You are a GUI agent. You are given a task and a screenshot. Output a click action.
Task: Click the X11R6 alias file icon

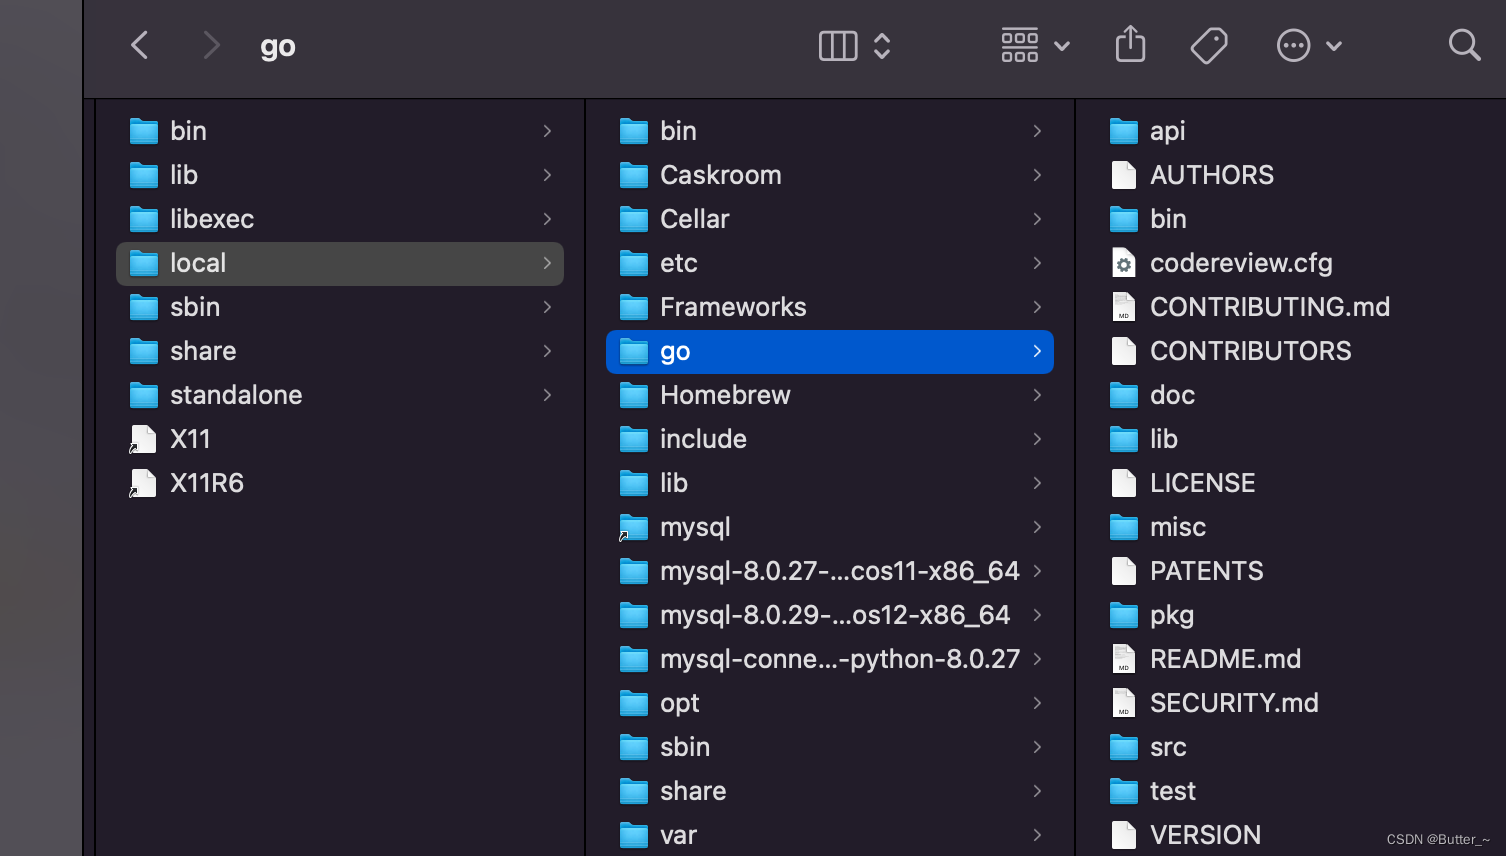[143, 483]
